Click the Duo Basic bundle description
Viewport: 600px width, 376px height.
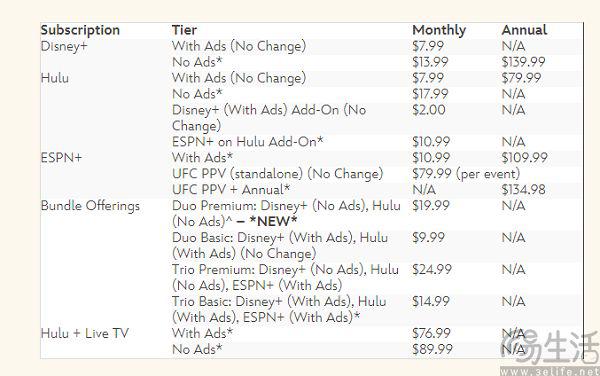point(280,246)
